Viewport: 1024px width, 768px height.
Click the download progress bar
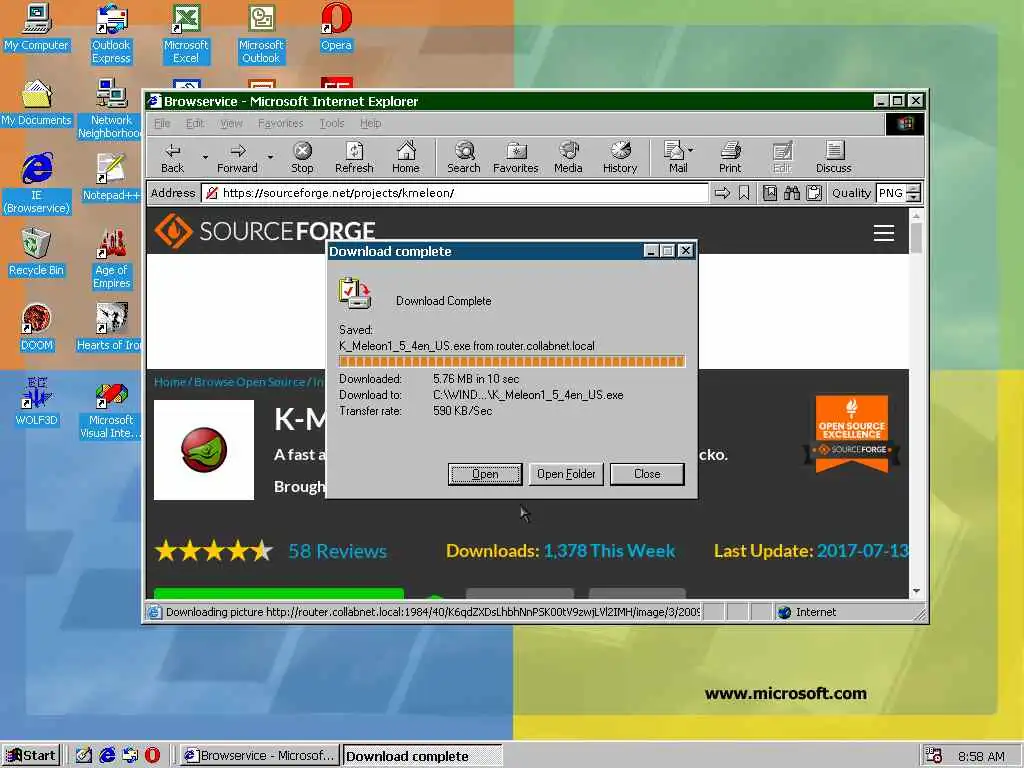(511, 361)
